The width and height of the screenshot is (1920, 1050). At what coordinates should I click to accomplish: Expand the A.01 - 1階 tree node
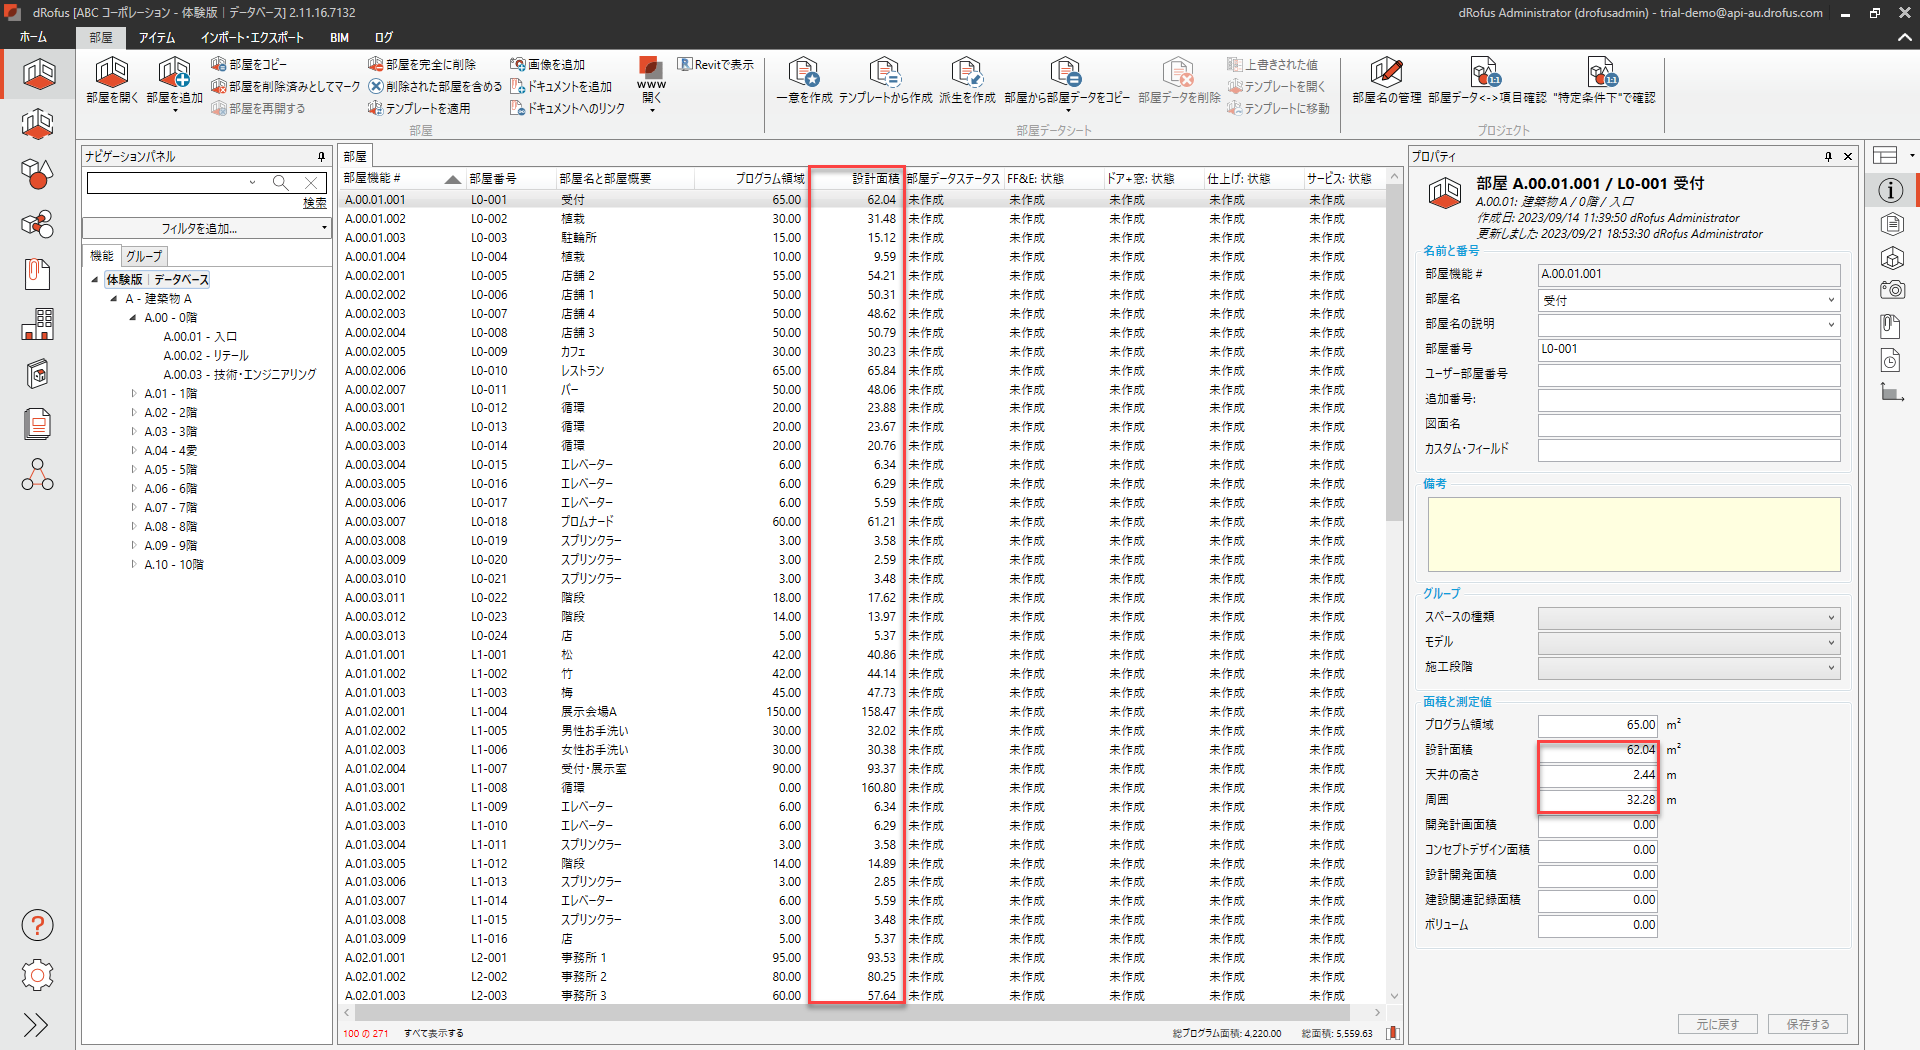134,394
